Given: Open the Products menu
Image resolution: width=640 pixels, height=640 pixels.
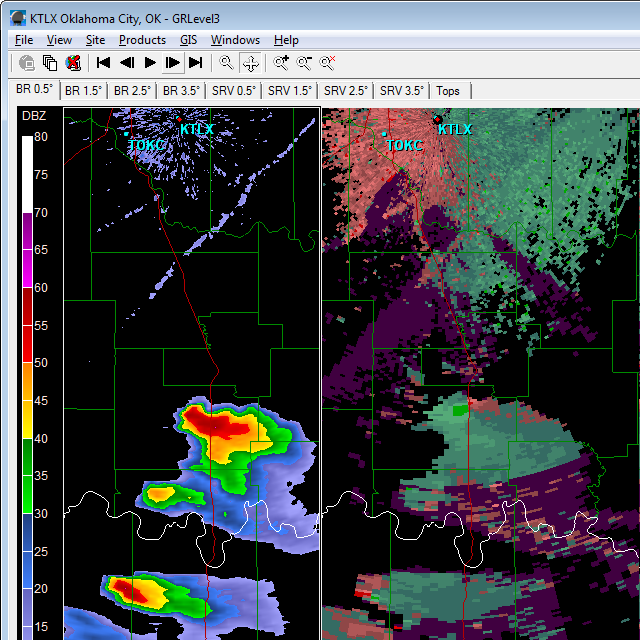Looking at the screenshot, I should point(142,40).
